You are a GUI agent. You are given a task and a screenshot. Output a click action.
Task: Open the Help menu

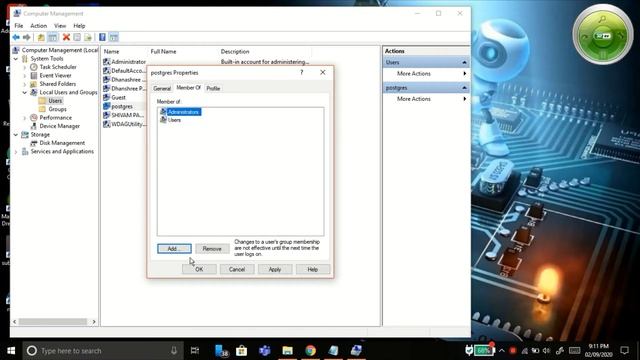pos(79,26)
